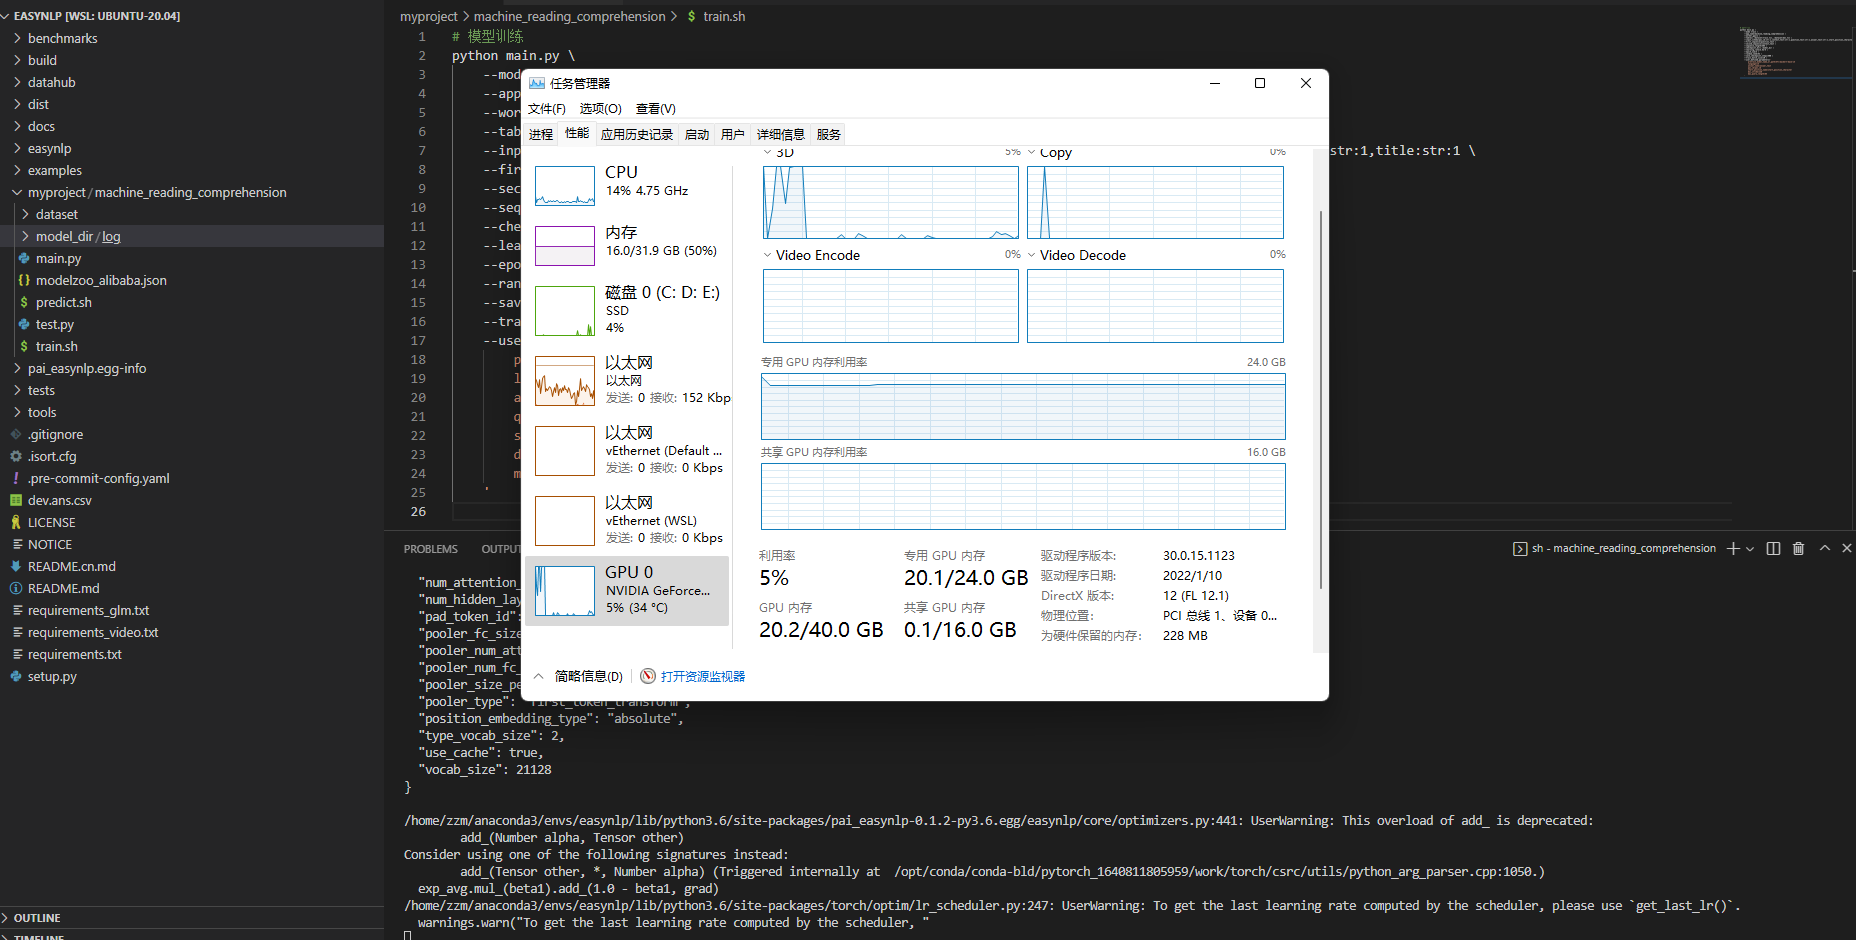Open .pre-commit-config.yaml file

192,478
